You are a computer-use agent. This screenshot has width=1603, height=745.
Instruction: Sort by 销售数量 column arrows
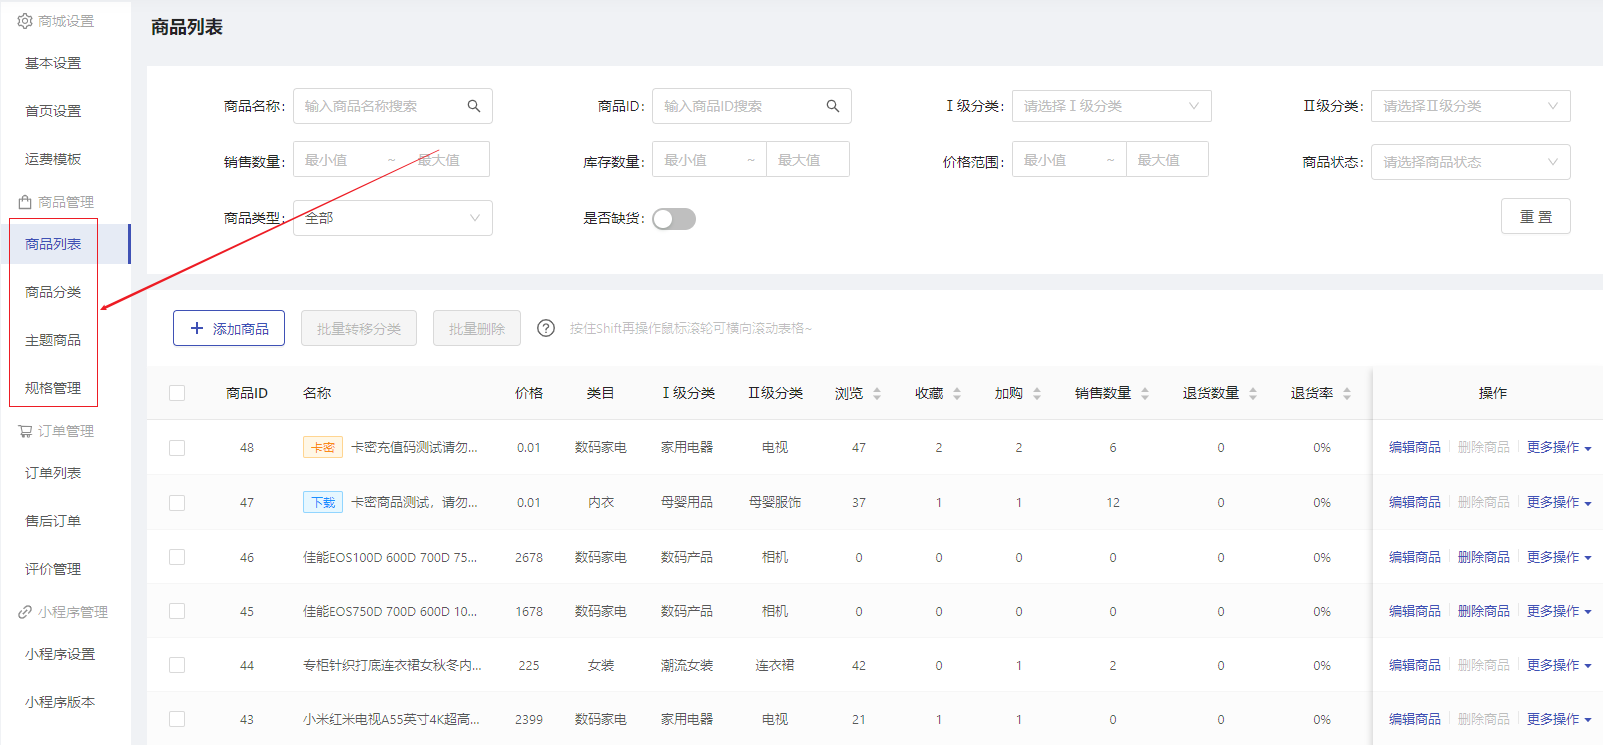[1145, 394]
